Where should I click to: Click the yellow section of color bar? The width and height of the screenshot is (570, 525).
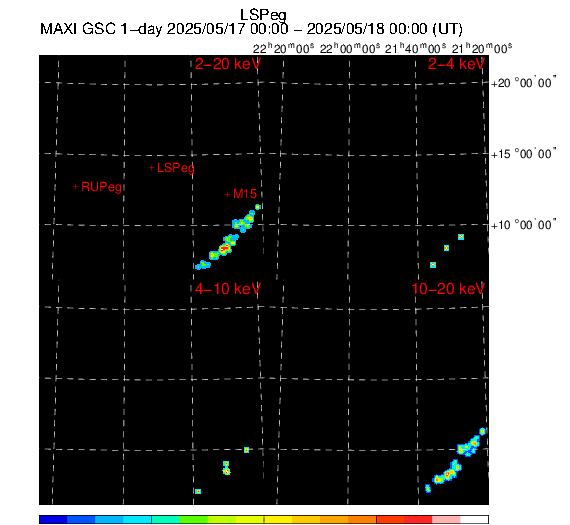[278, 520]
